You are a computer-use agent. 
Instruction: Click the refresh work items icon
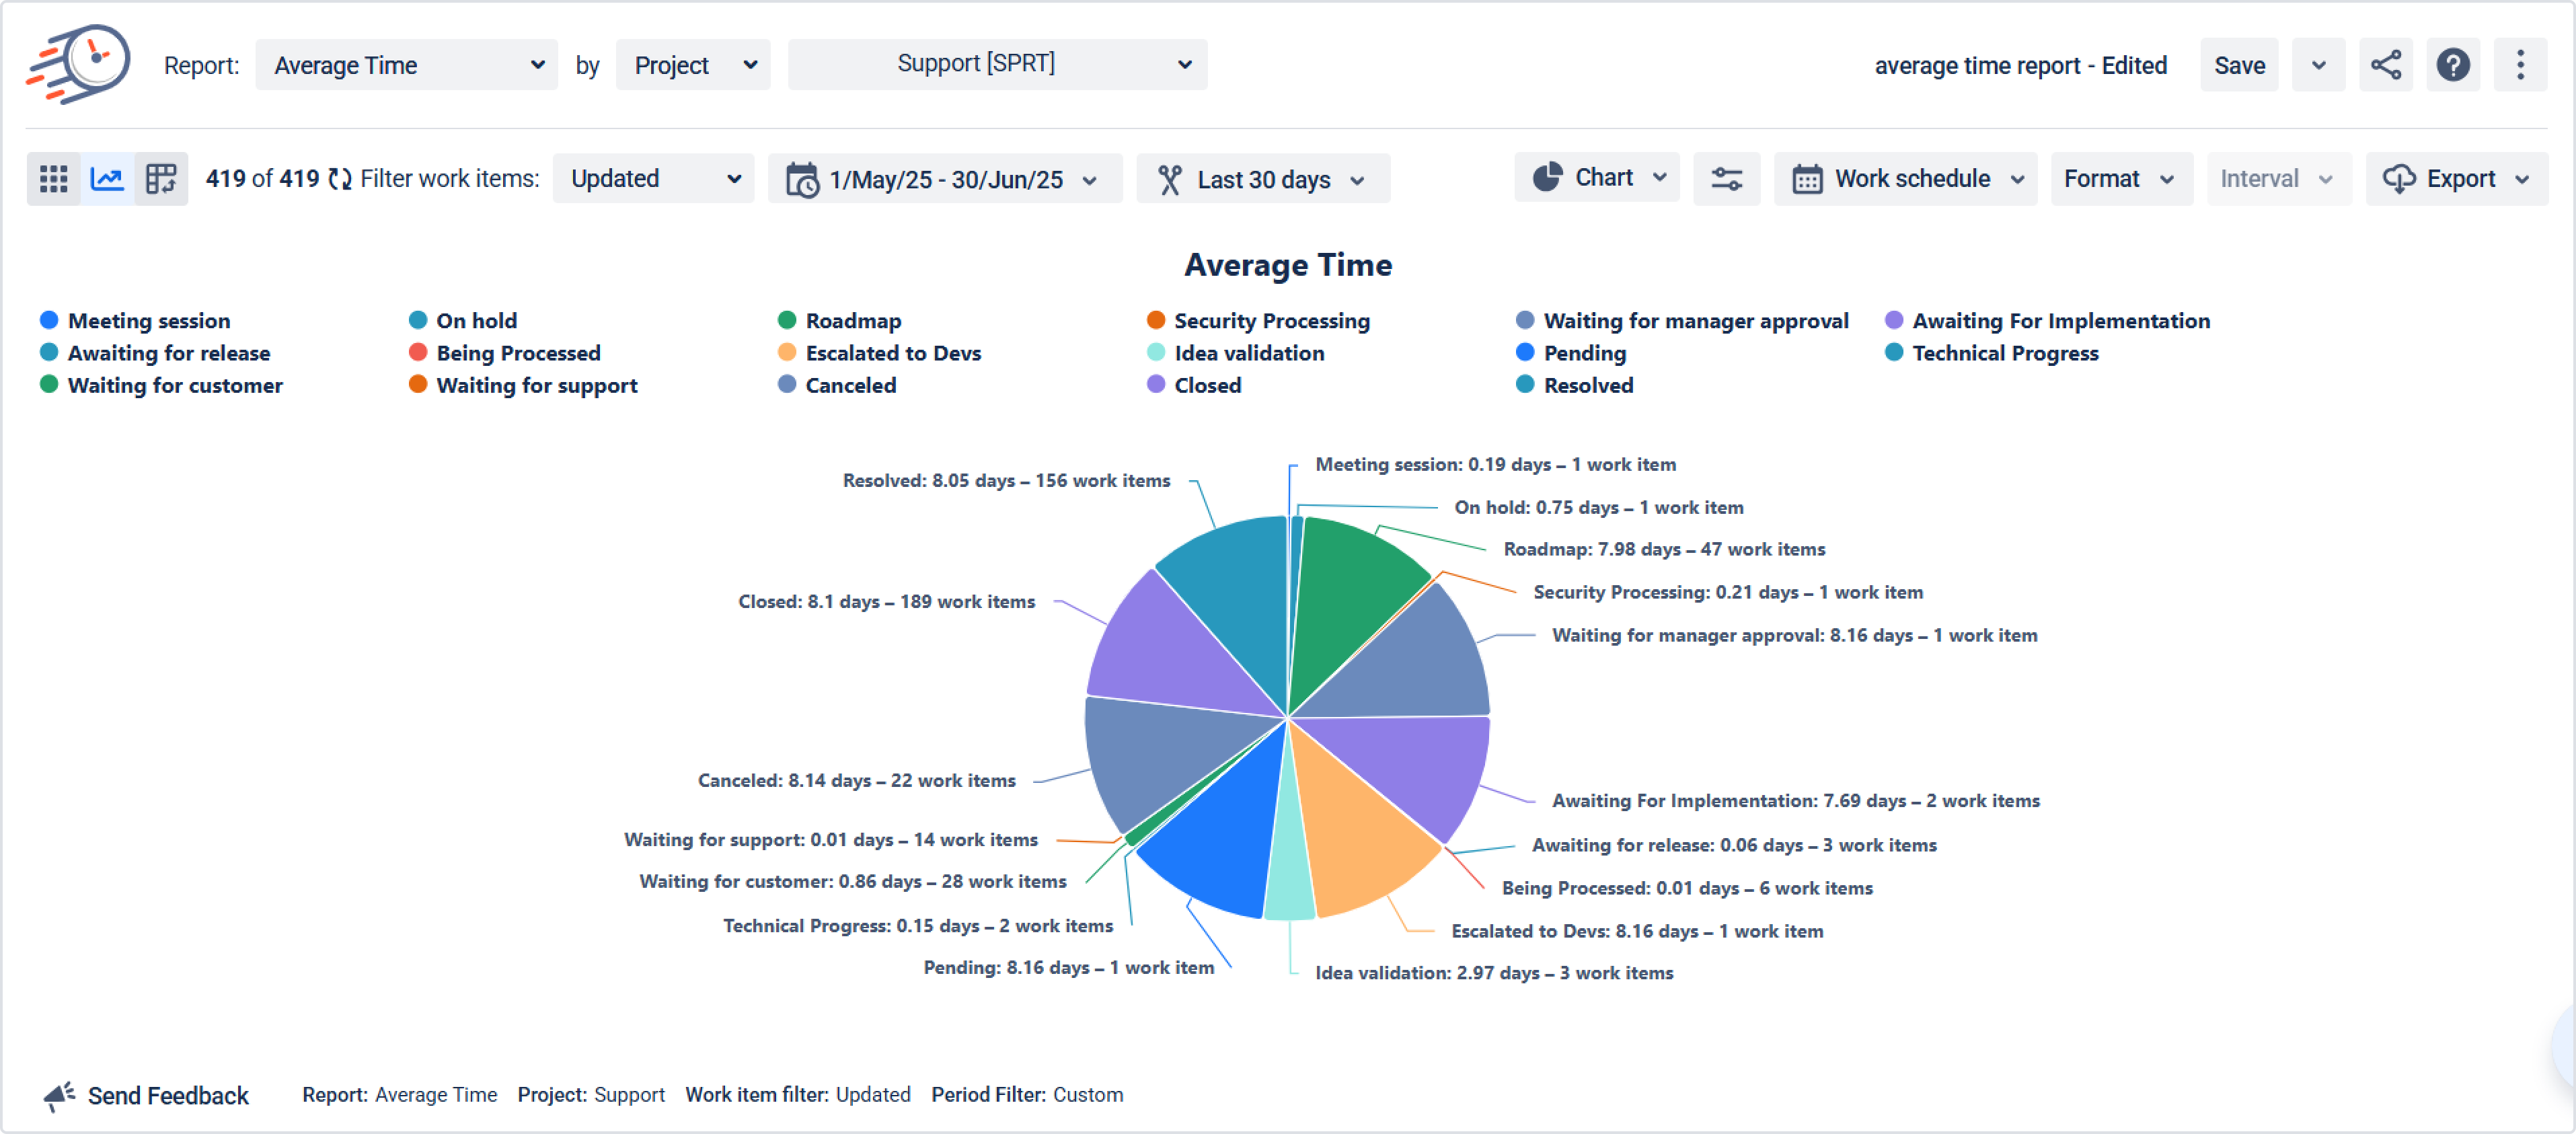[340, 179]
